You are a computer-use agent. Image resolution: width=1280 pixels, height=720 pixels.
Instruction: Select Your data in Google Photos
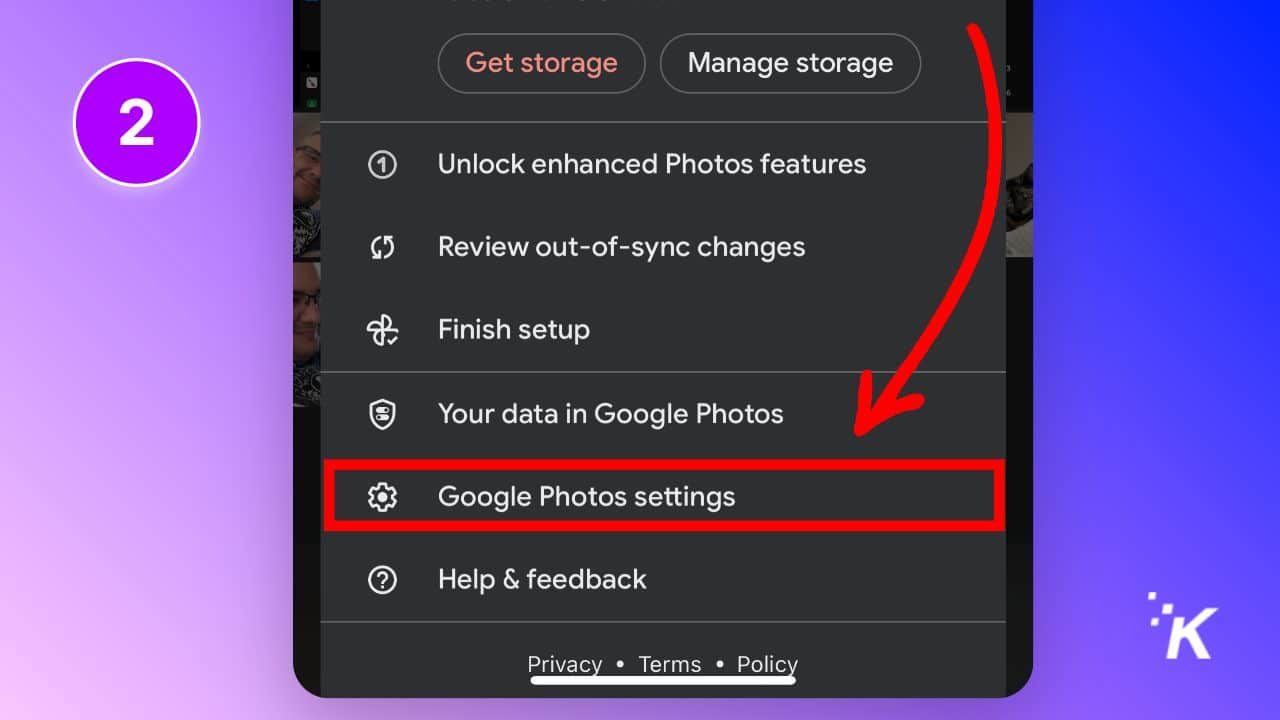[x=610, y=413]
